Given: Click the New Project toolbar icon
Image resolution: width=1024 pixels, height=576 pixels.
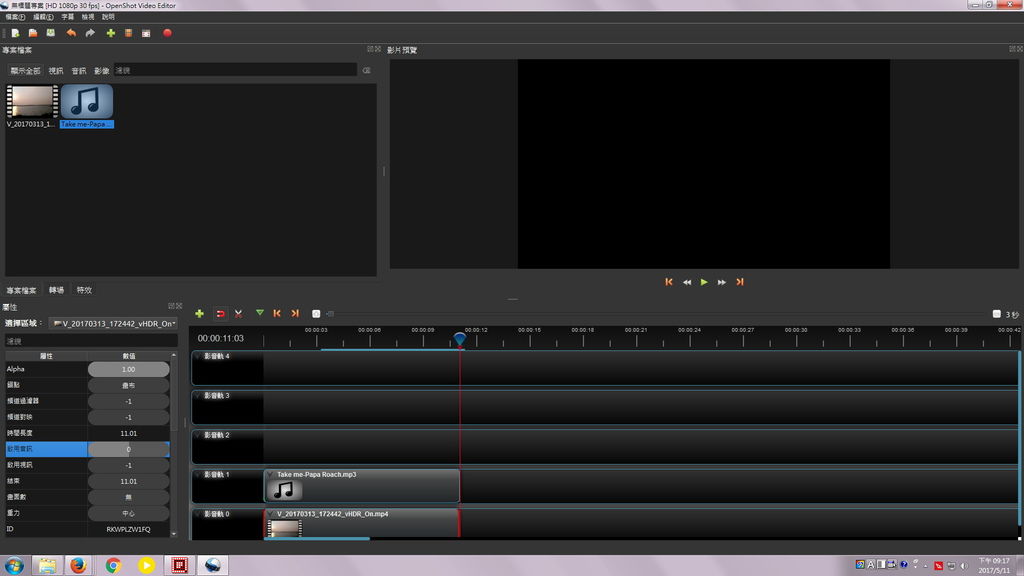Looking at the screenshot, I should coord(15,33).
